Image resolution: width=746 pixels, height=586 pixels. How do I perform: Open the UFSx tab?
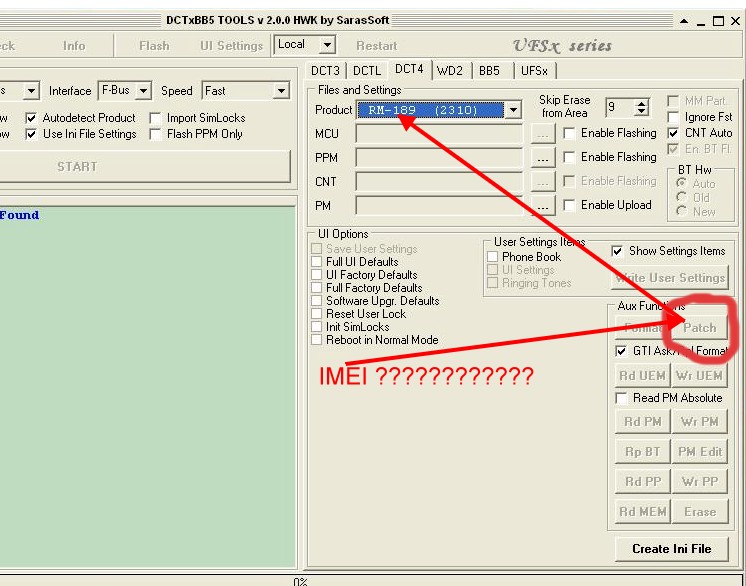[x=534, y=71]
